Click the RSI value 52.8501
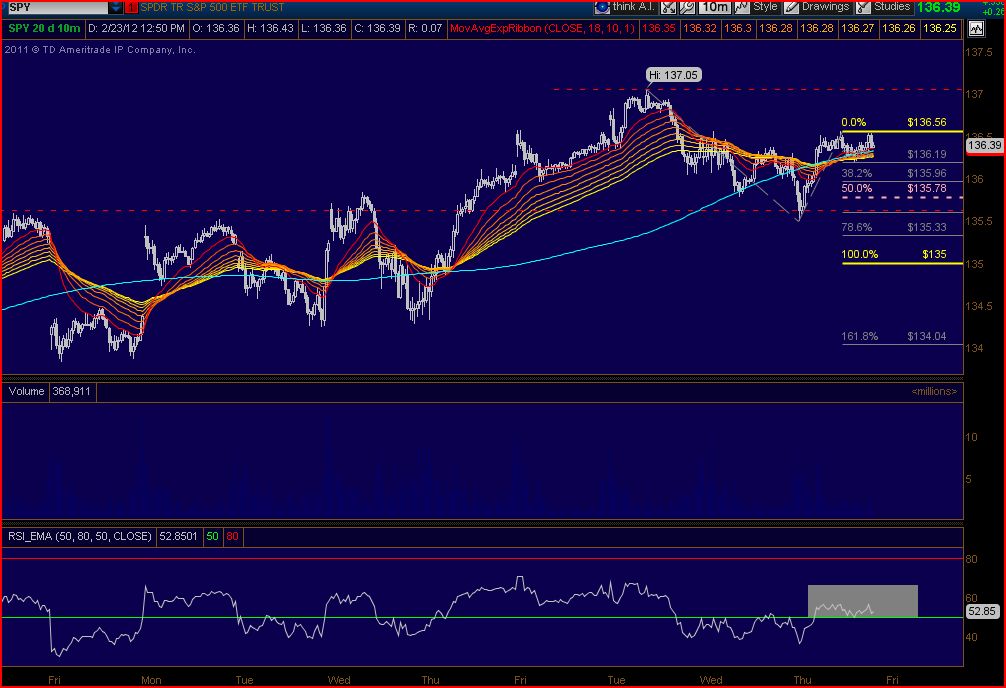This screenshot has width=1006, height=688. pos(178,537)
